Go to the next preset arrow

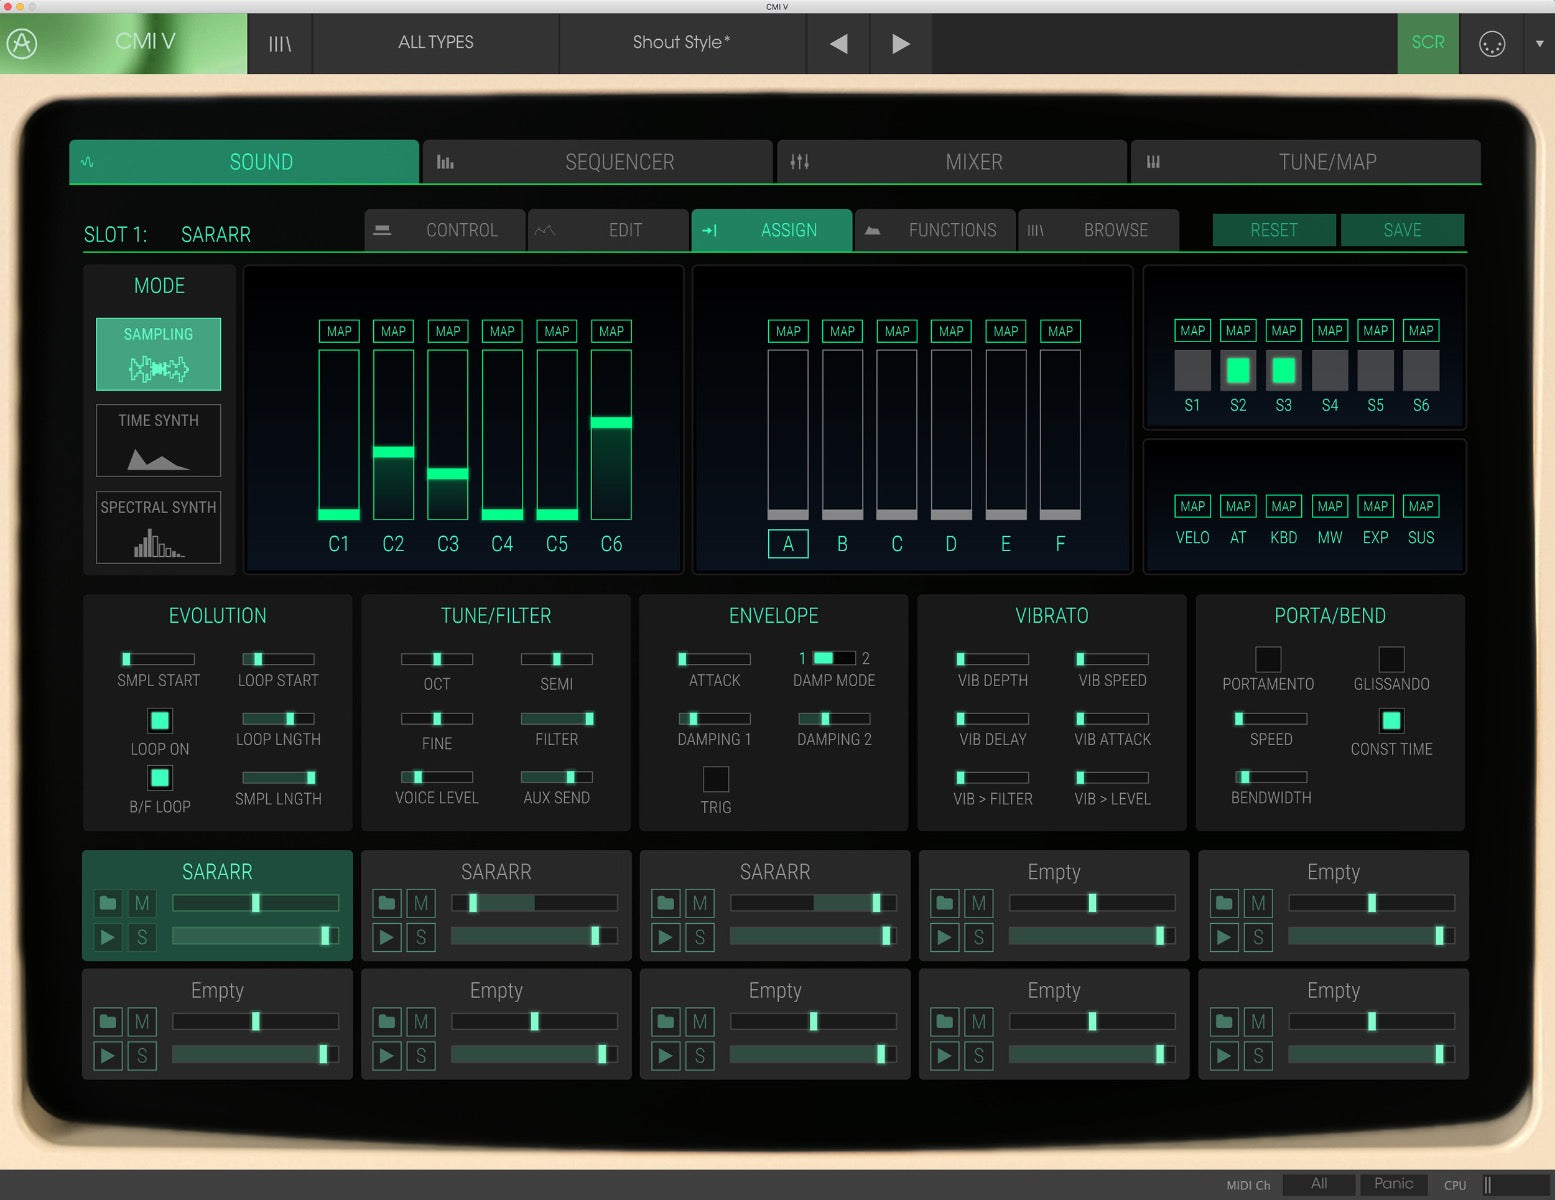click(x=901, y=43)
